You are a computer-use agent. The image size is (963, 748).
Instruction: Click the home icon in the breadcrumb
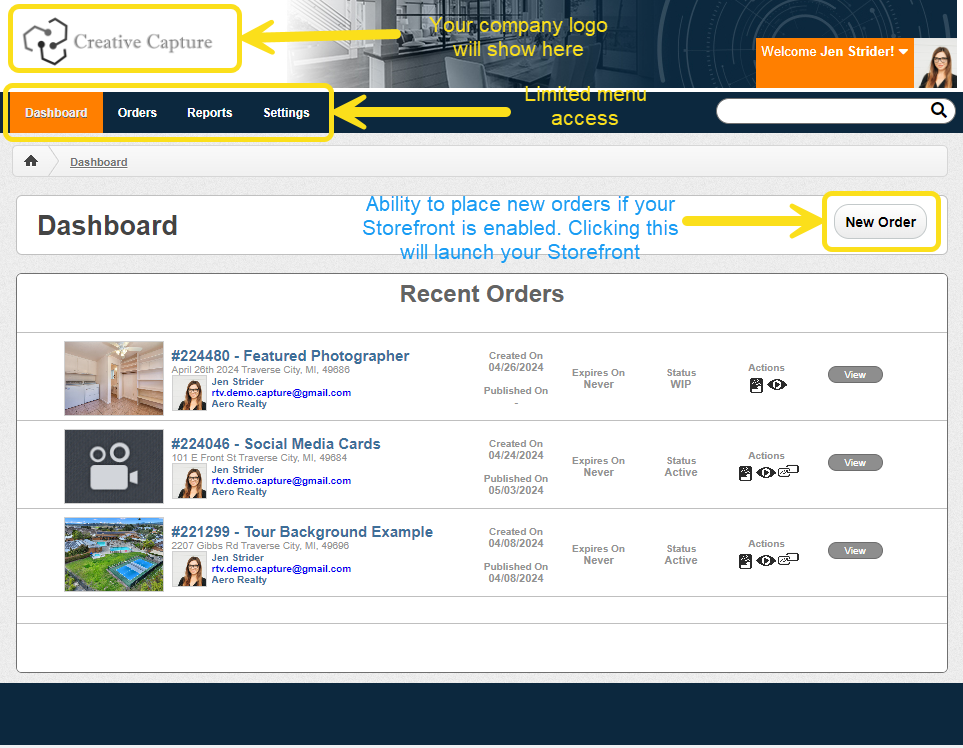click(31, 161)
